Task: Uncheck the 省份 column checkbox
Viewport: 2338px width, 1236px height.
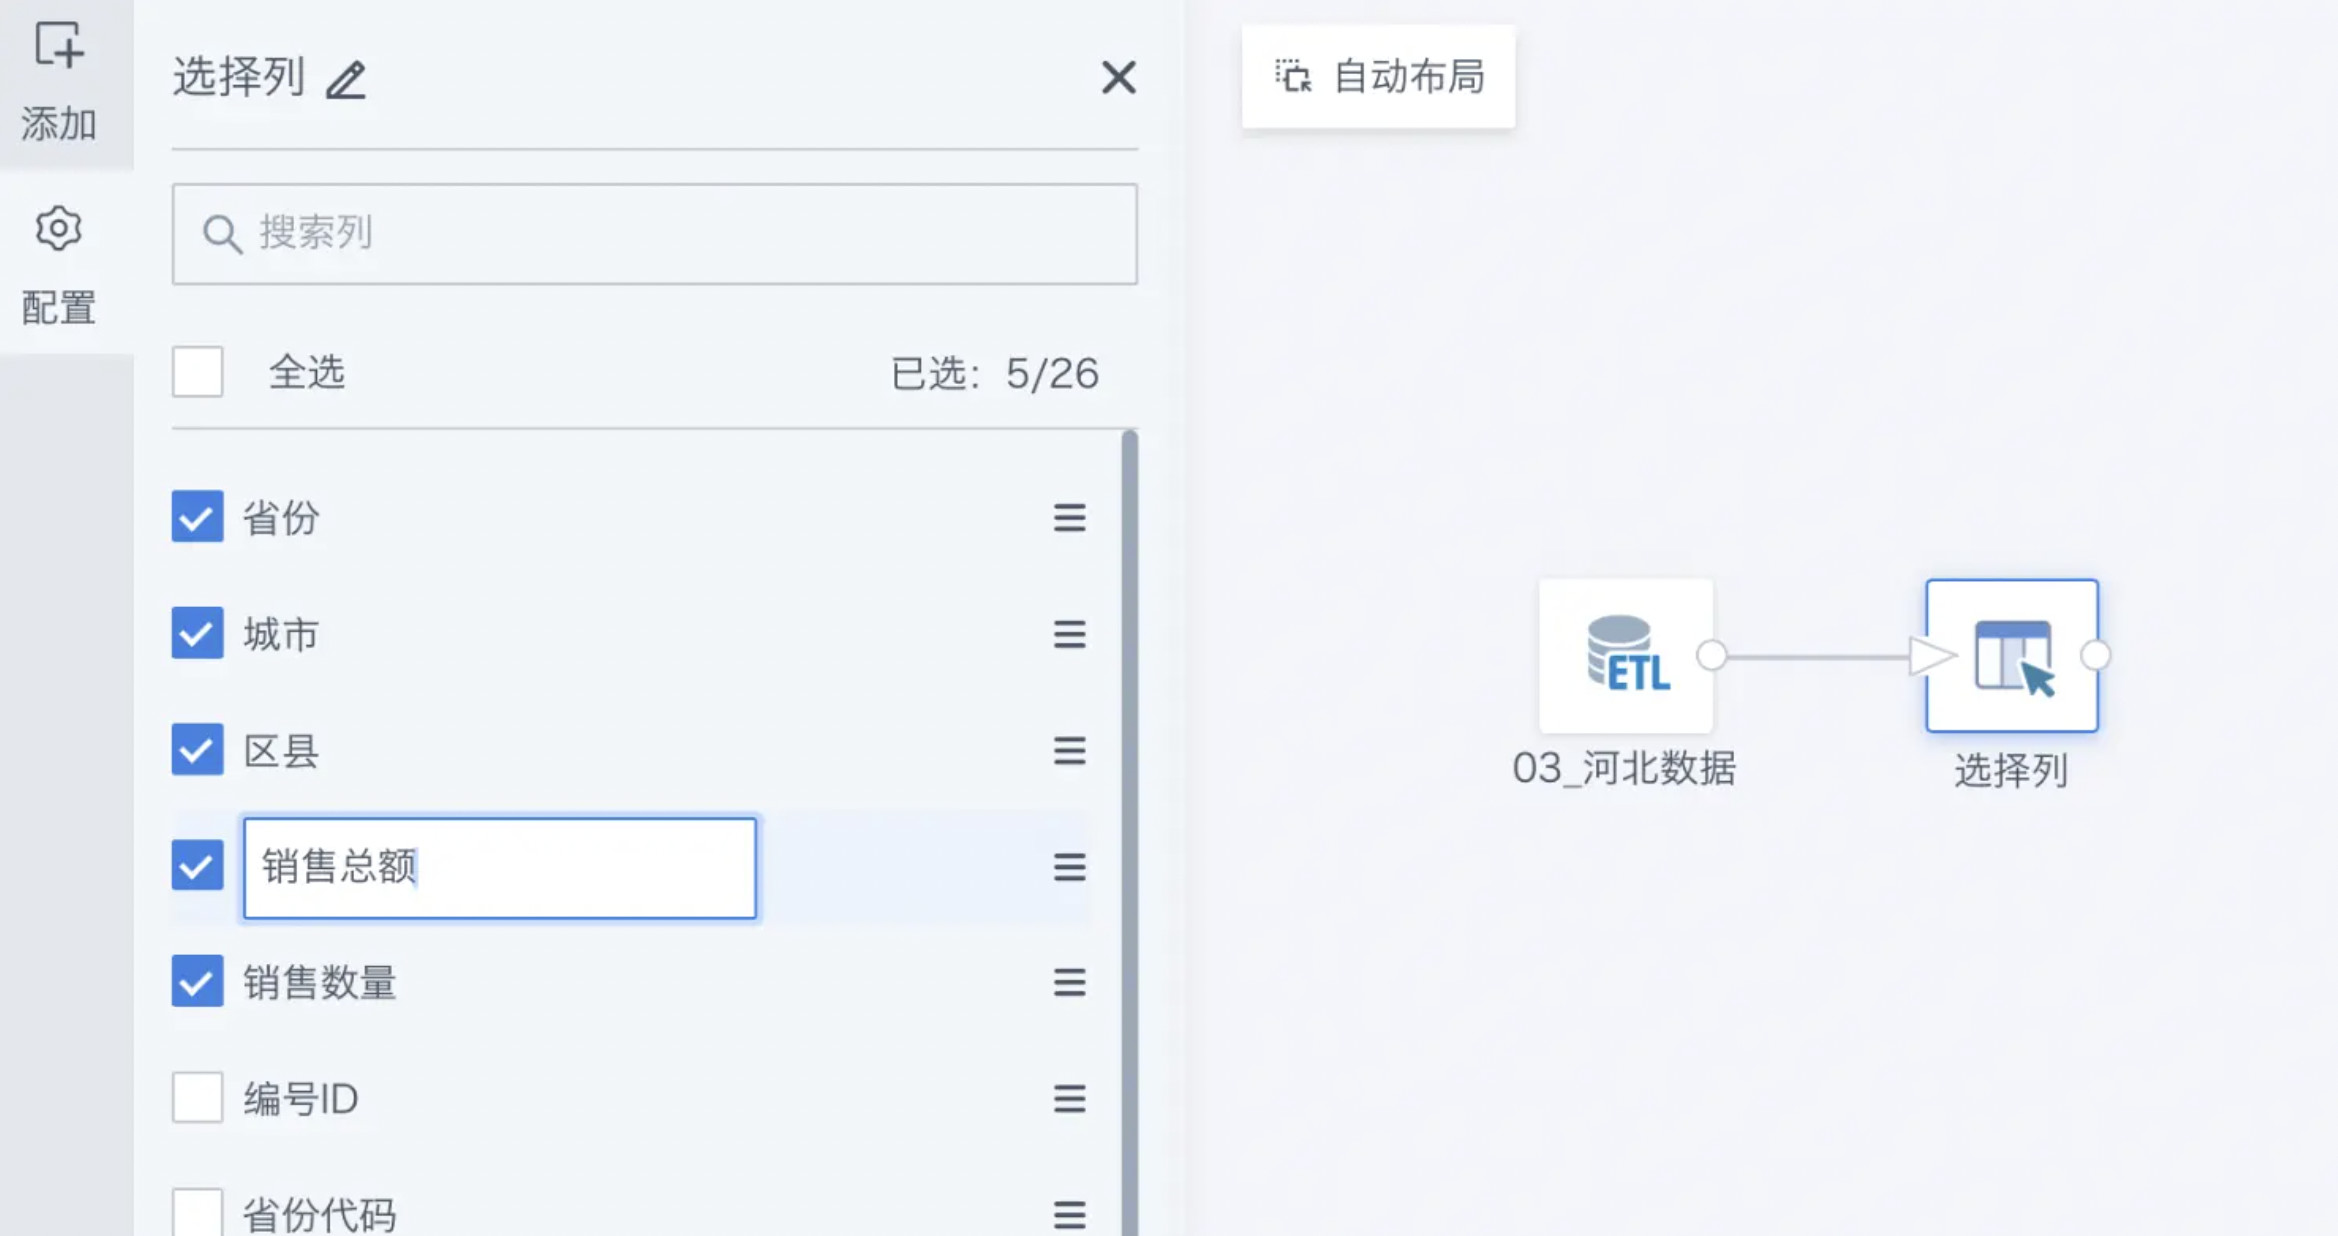Action: click(x=197, y=516)
